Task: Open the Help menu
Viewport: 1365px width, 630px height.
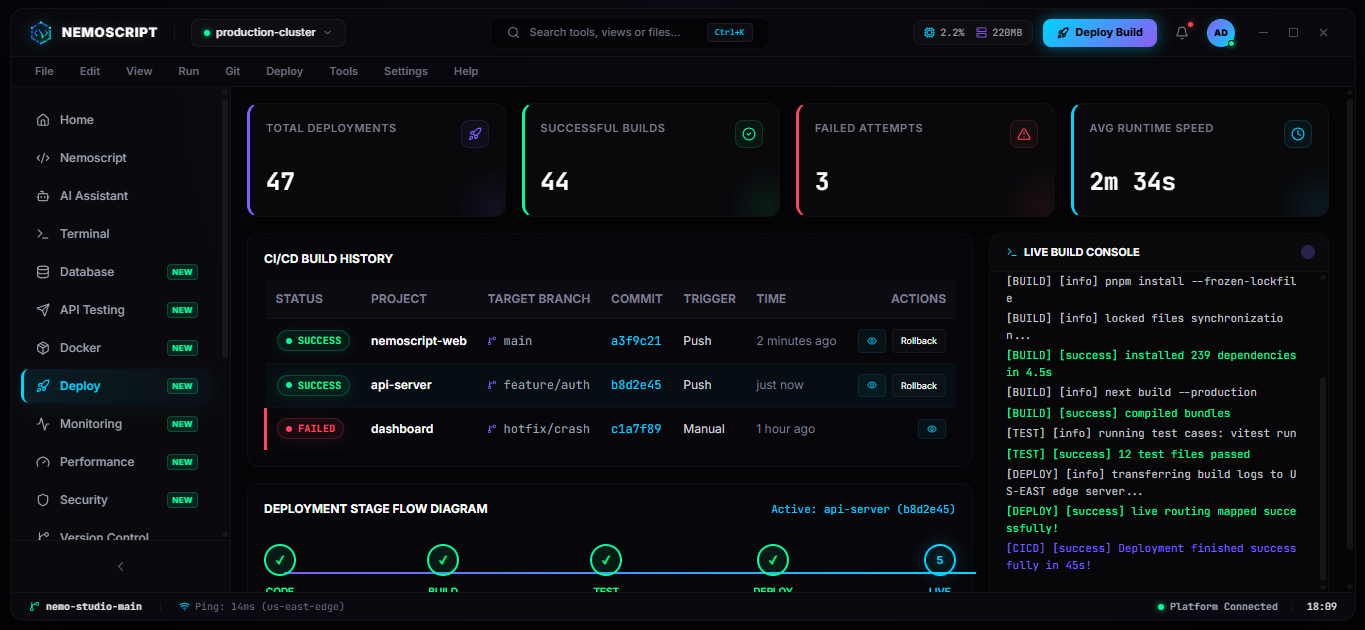Action: 466,72
